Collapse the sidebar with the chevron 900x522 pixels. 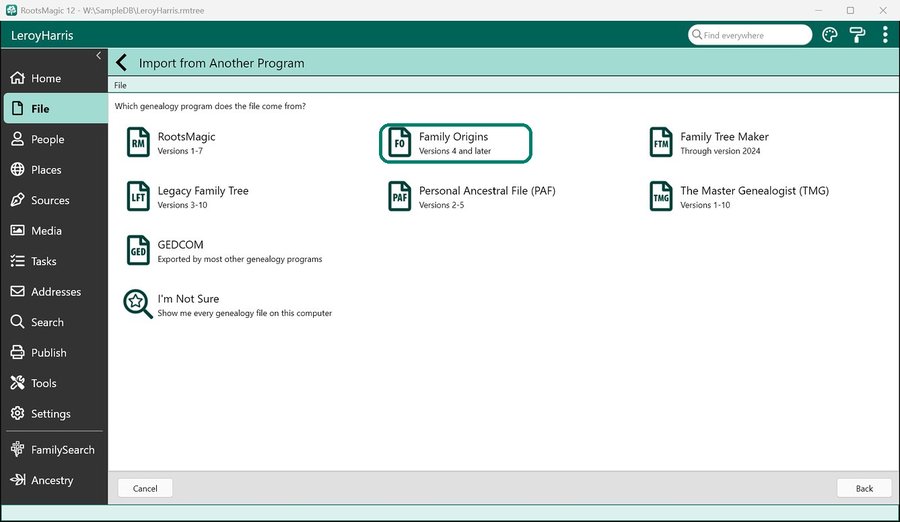point(98,56)
